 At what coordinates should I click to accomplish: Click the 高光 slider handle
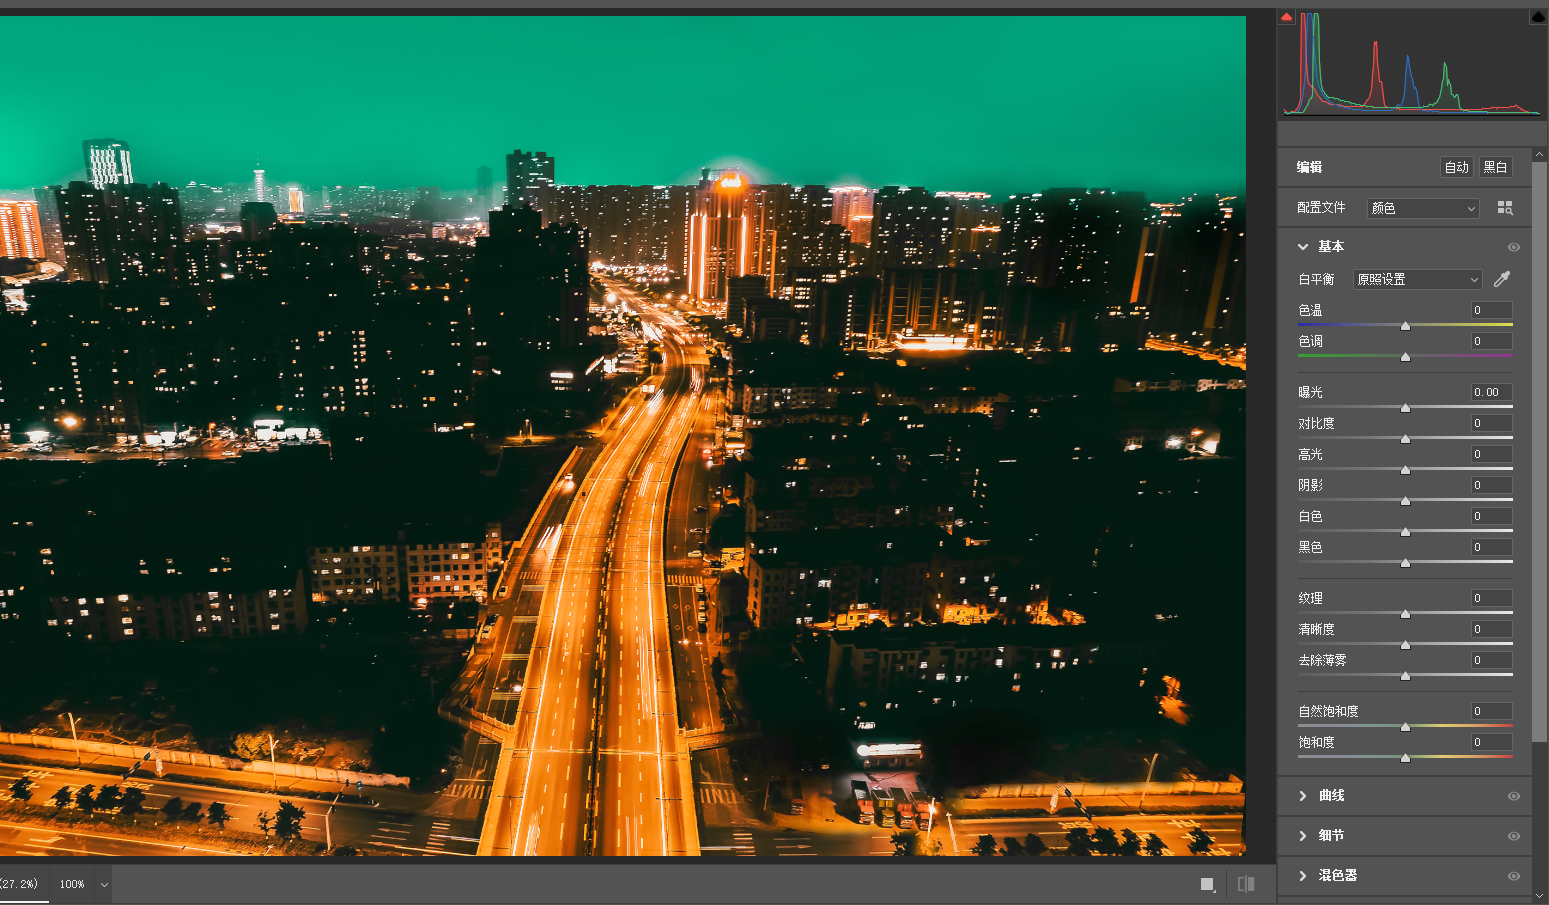coord(1405,470)
